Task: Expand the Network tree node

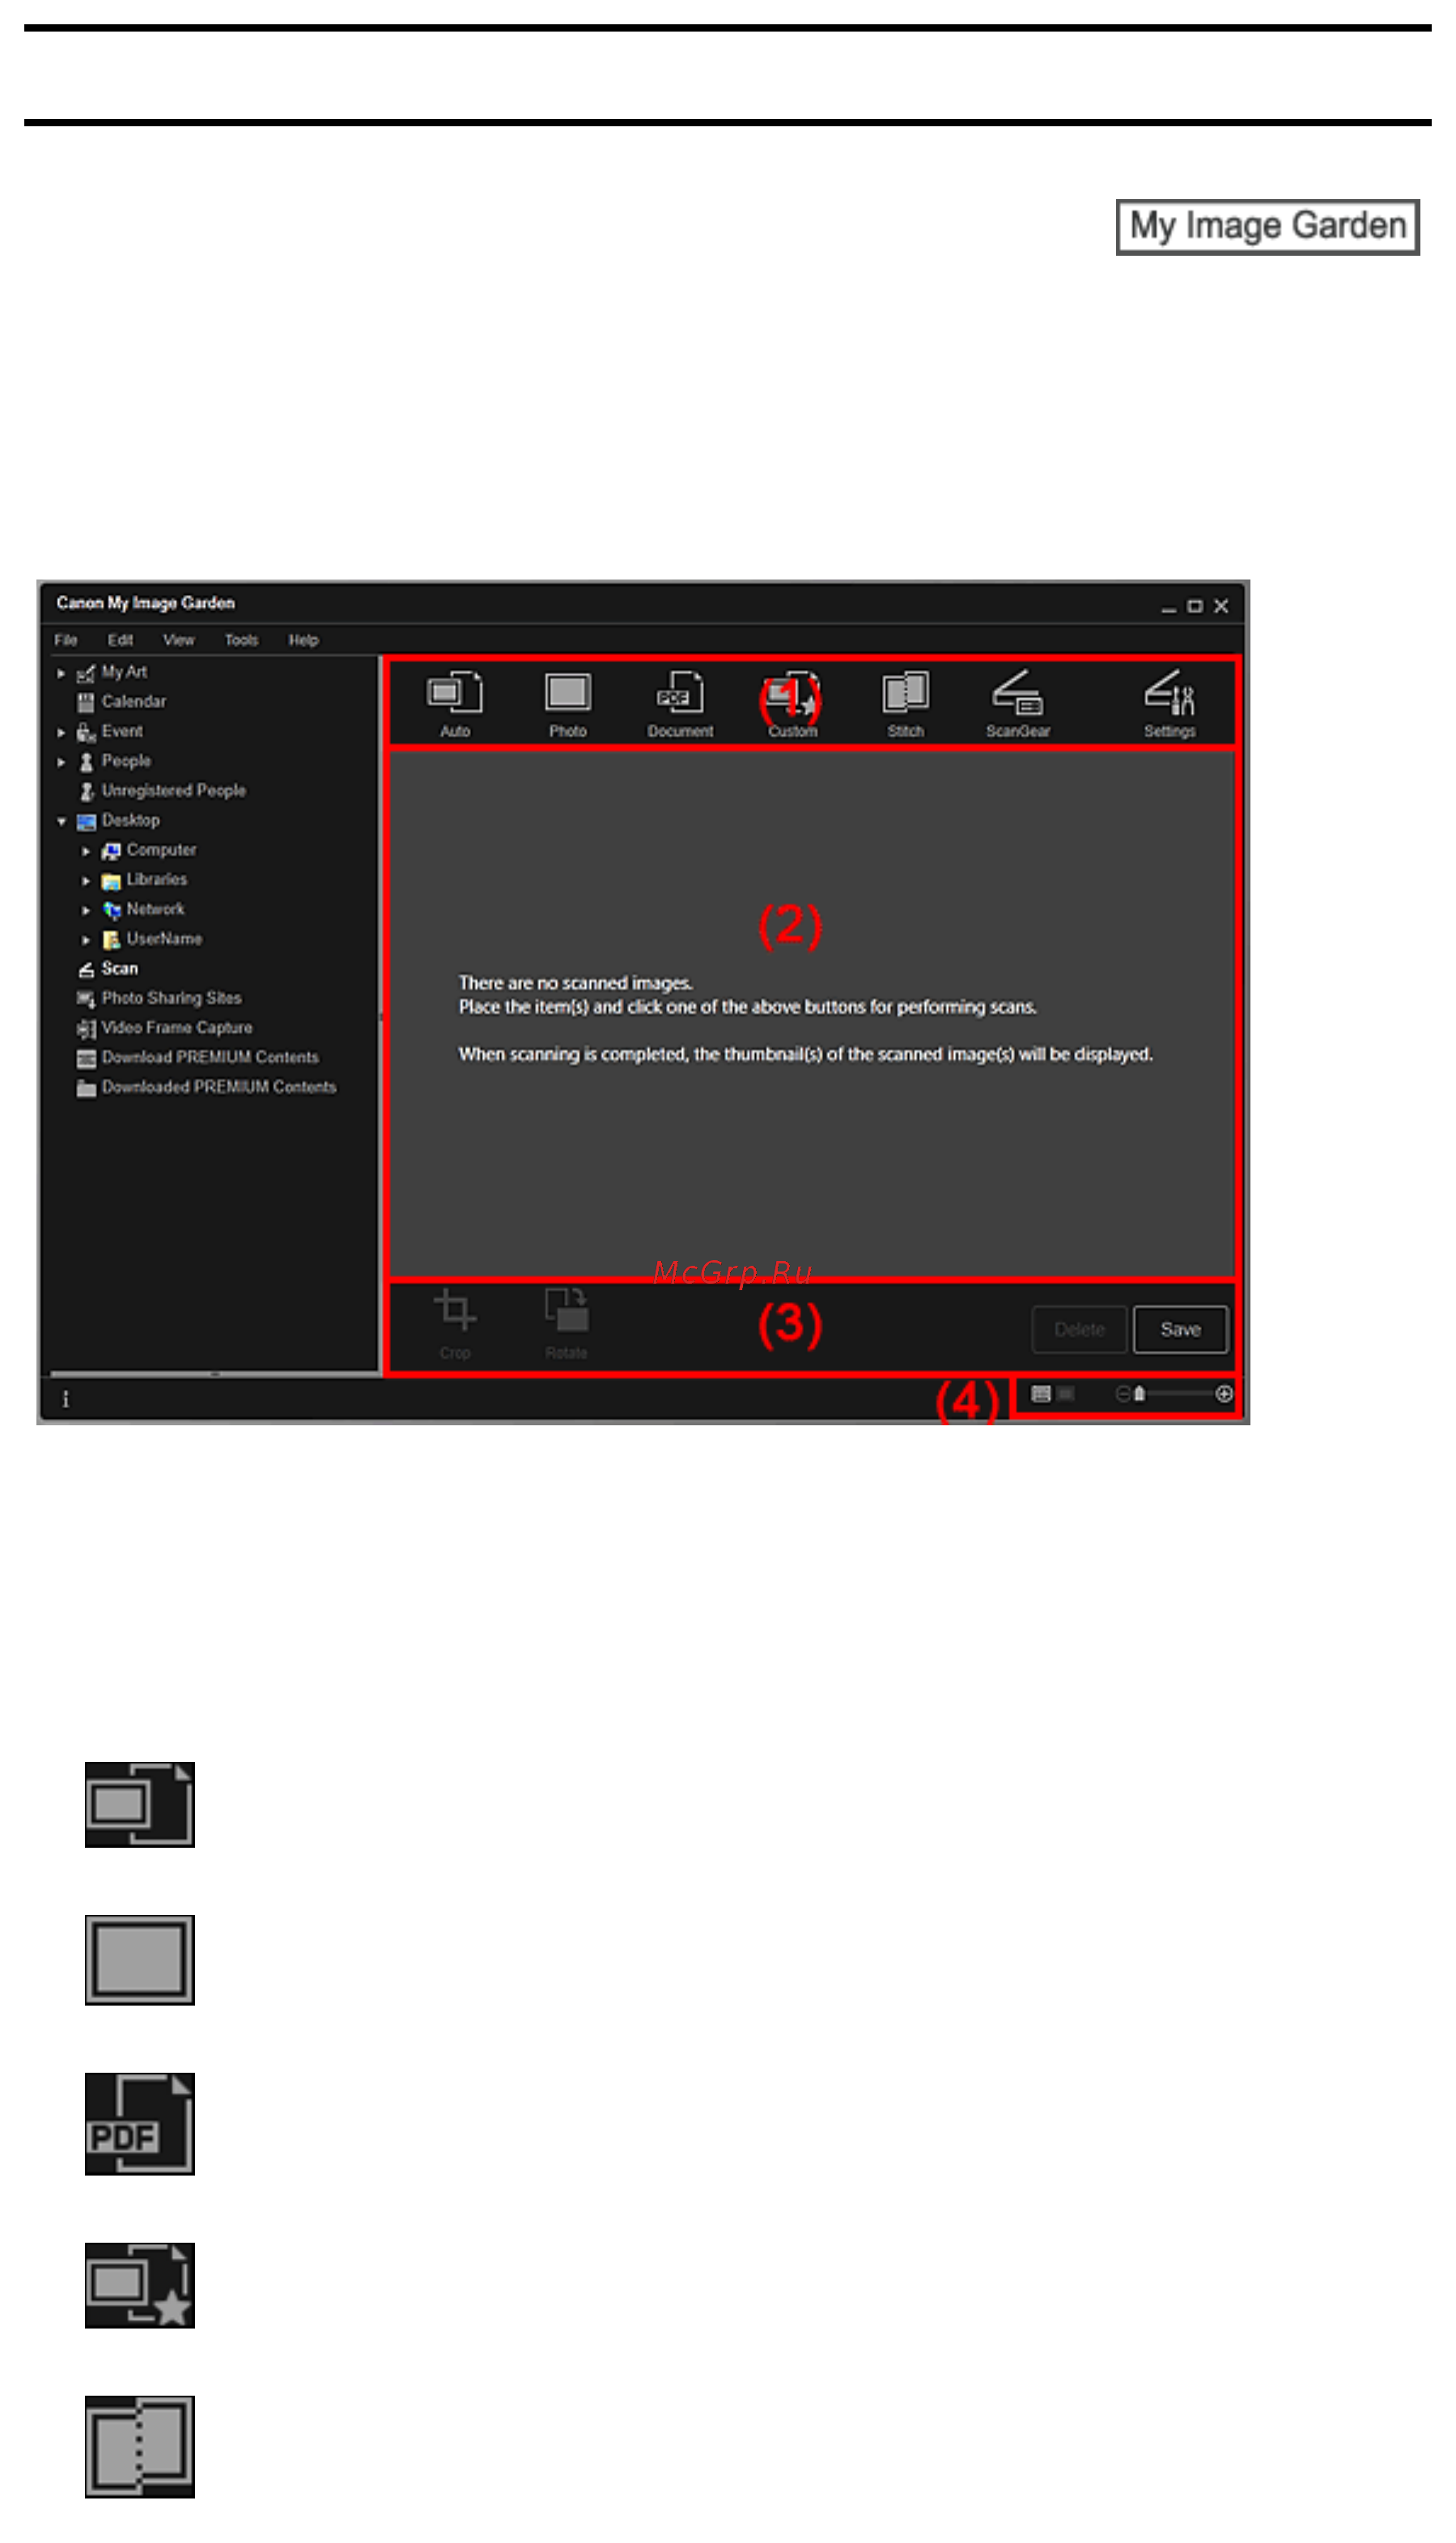Action: pyautogui.click(x=86, y=911)
